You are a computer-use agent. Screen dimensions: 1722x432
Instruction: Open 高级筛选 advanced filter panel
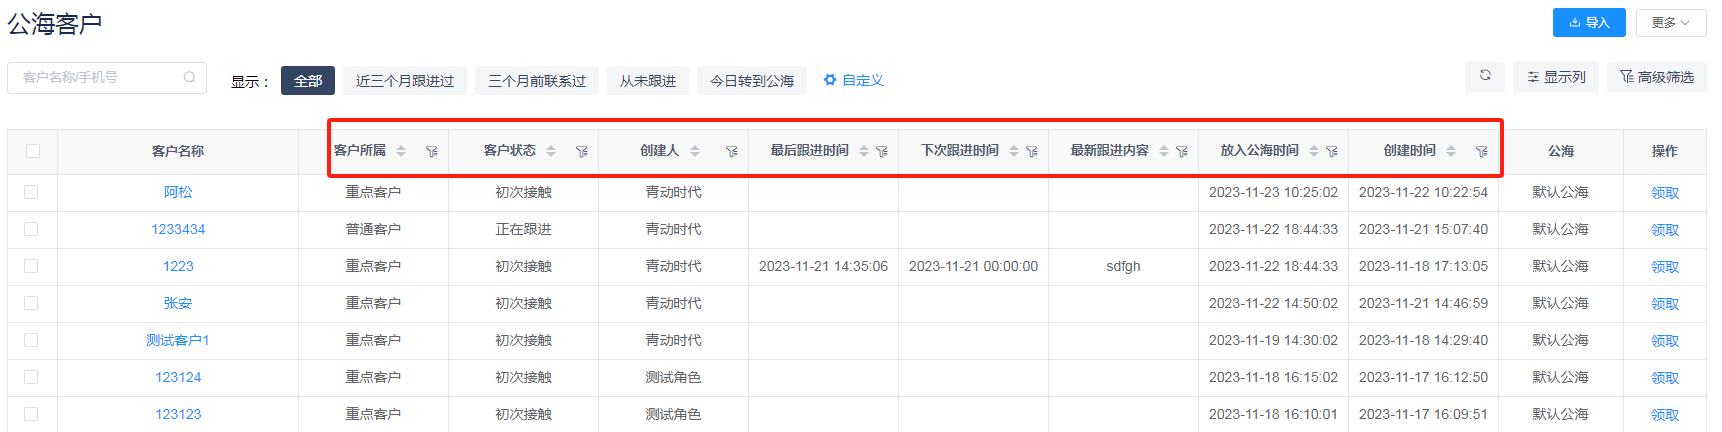1656,77
